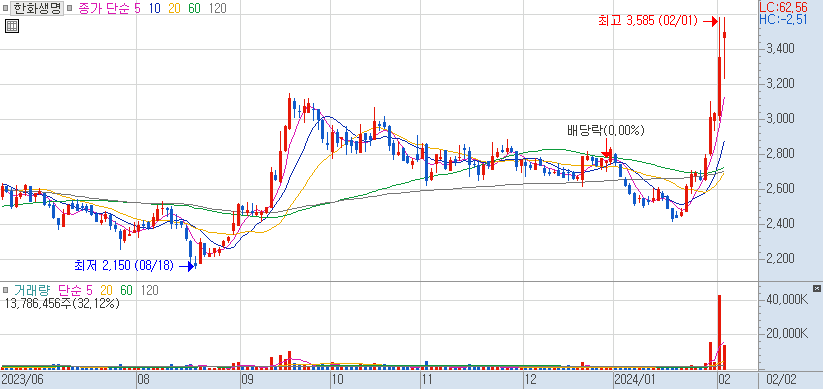This screenshot has width=823, height=389.
Task: Click the volume readout 13,786,456주(32,12%)
Action: (x=62, y=303)
